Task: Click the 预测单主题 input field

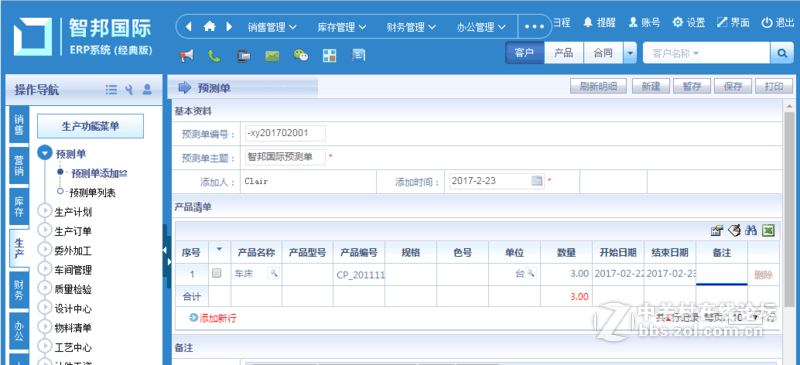Action: pyautogui.click(x=285, y=157)
